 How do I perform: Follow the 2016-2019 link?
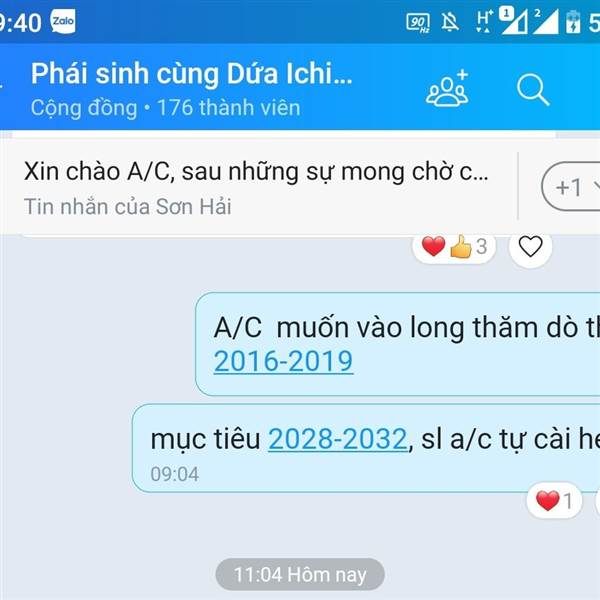pyautogui.click(x=283, y=361)
